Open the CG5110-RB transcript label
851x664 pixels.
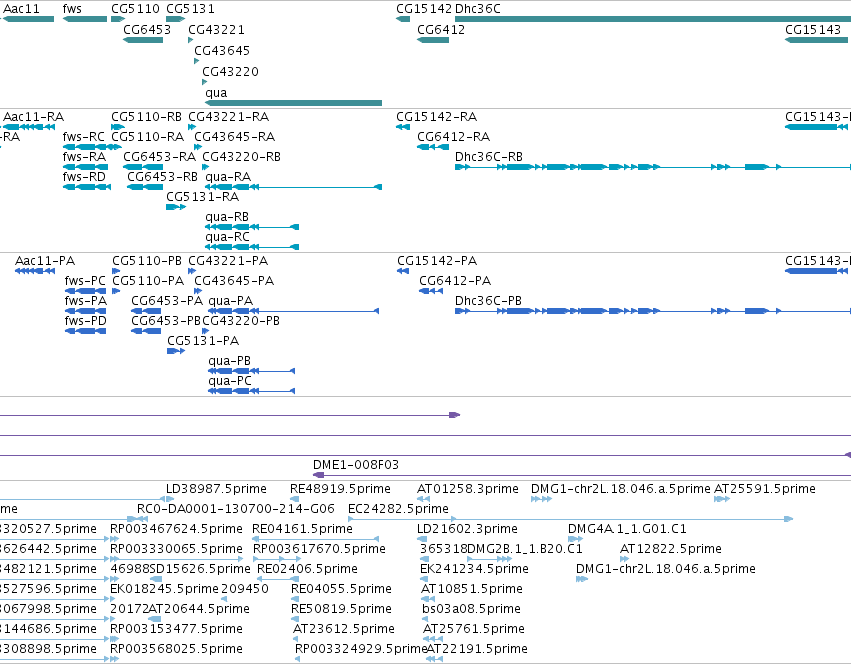(x=147, y=117)
